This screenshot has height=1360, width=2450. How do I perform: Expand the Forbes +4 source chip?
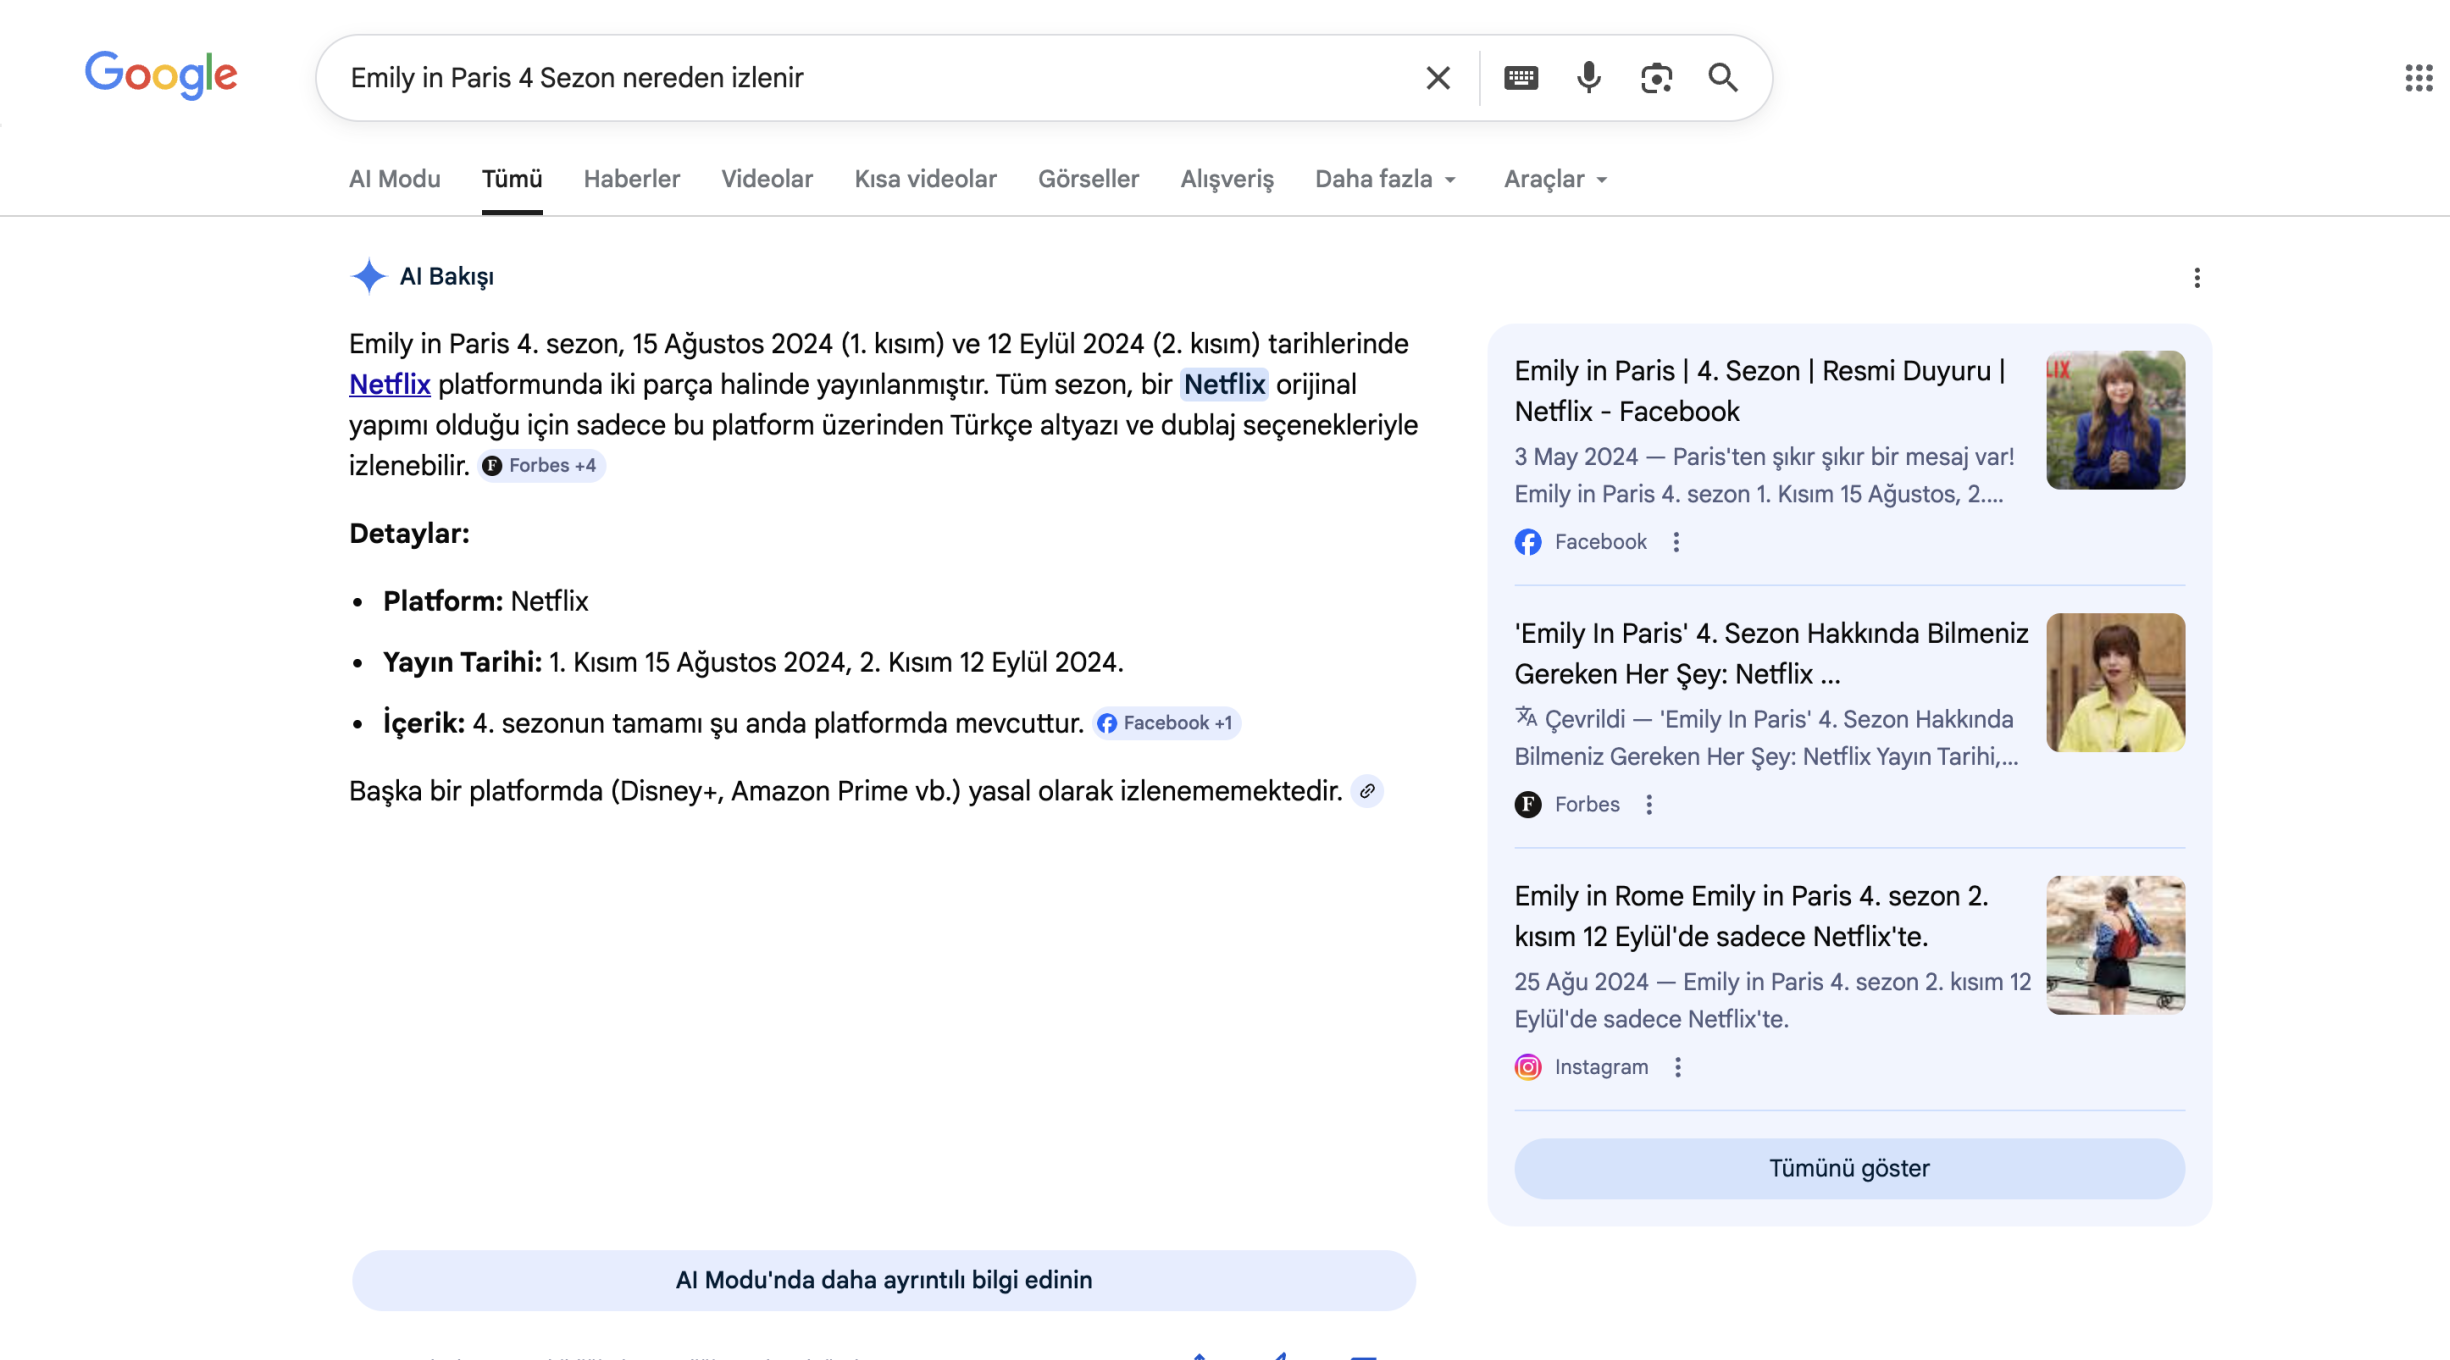[541, 466]
